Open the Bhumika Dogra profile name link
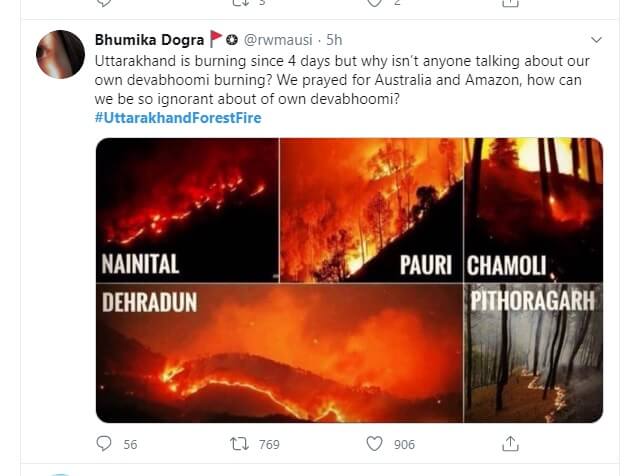This screenshot has height=476, width=636. [x=148, y=40]
